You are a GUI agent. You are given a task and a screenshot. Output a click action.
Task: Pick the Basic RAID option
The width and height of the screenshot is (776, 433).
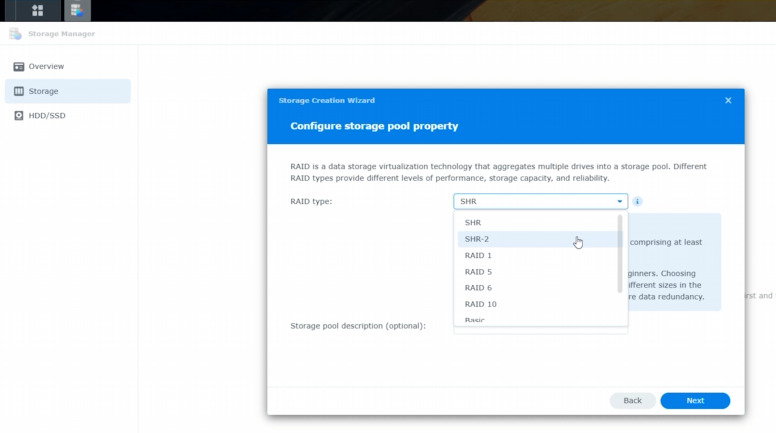538,320
